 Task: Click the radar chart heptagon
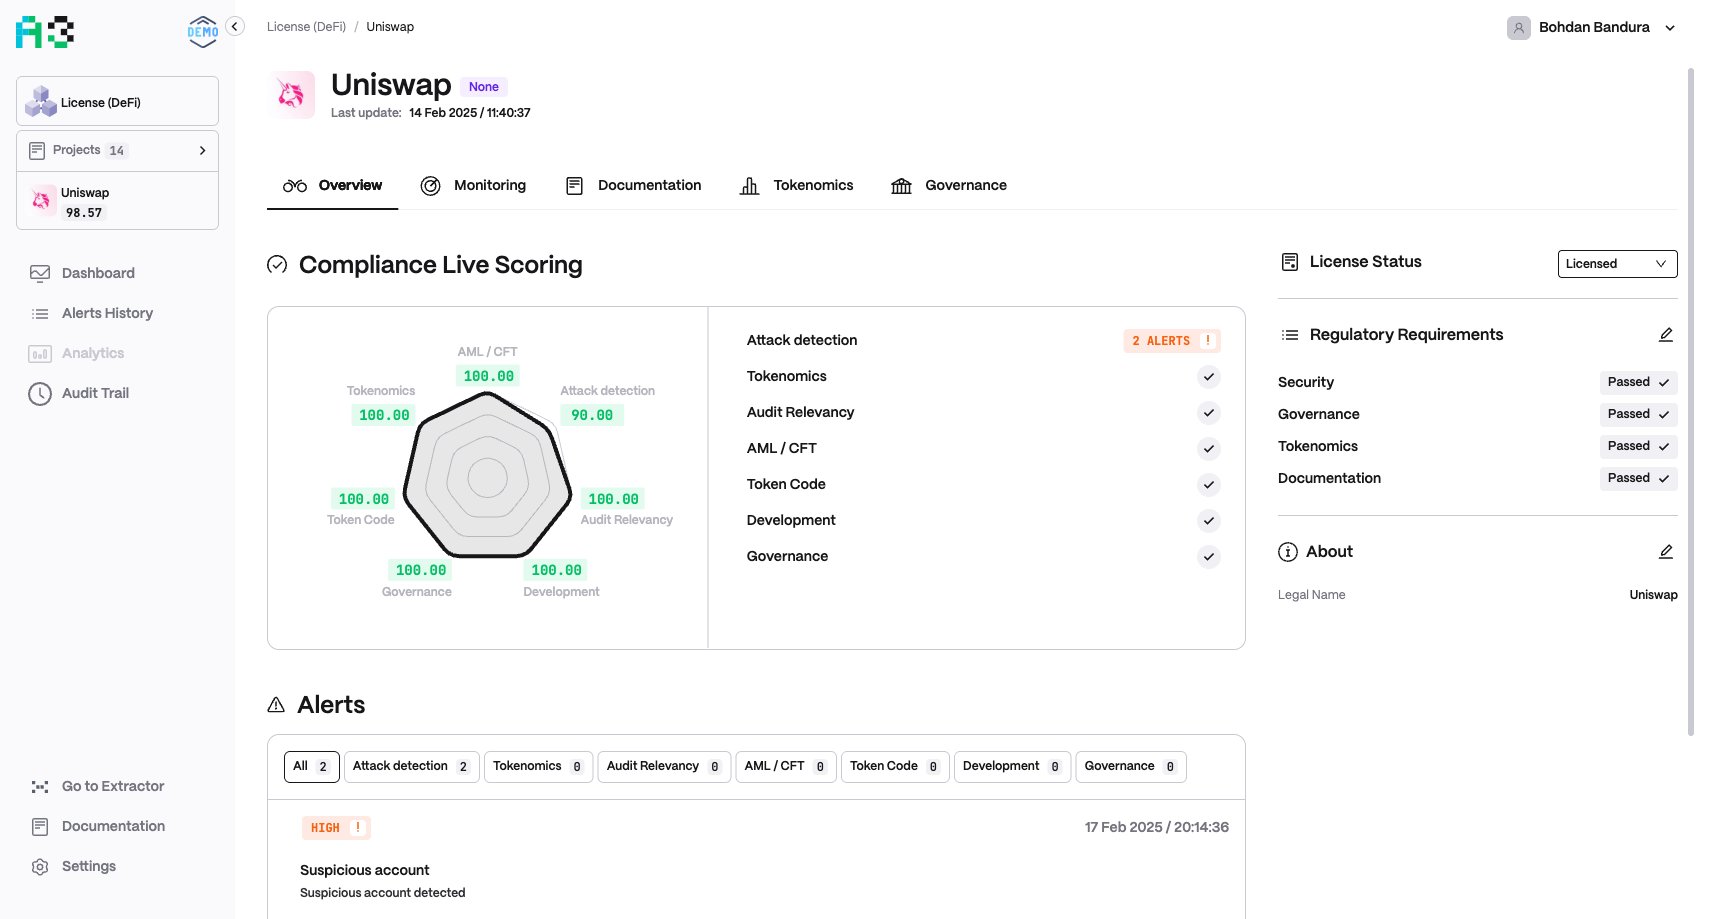point(488,476)
